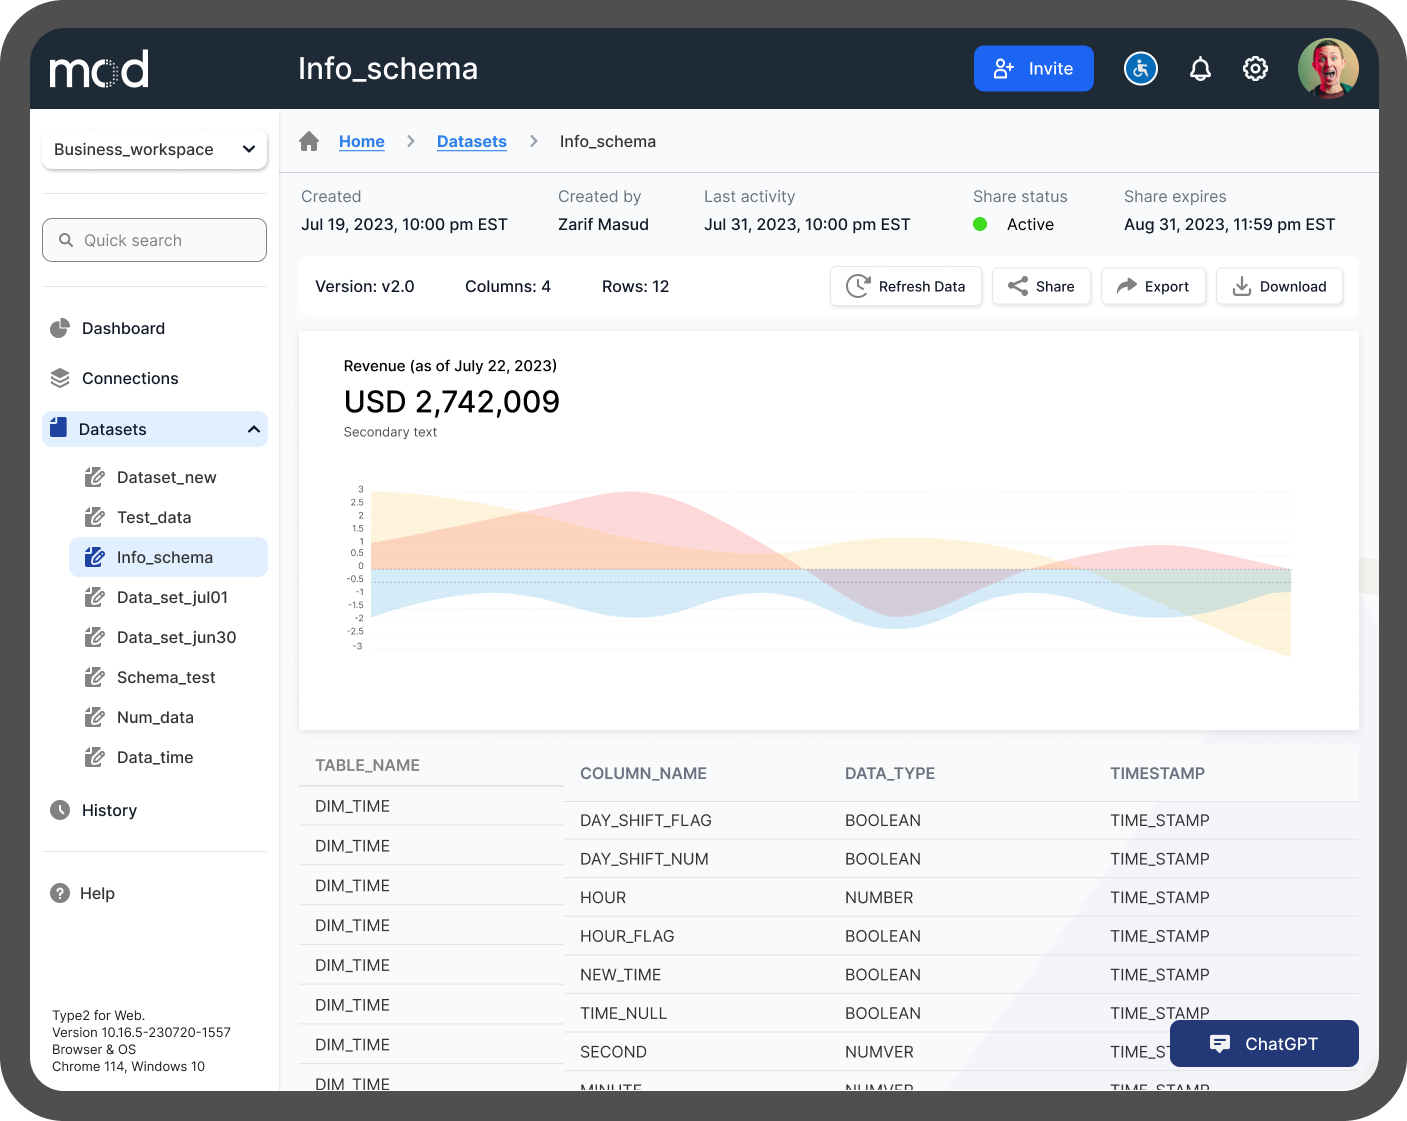The width and height of the screenshot is (1407, 1121).
Task: Click the home icon in breadcrumb
Action: pos(309,141)
